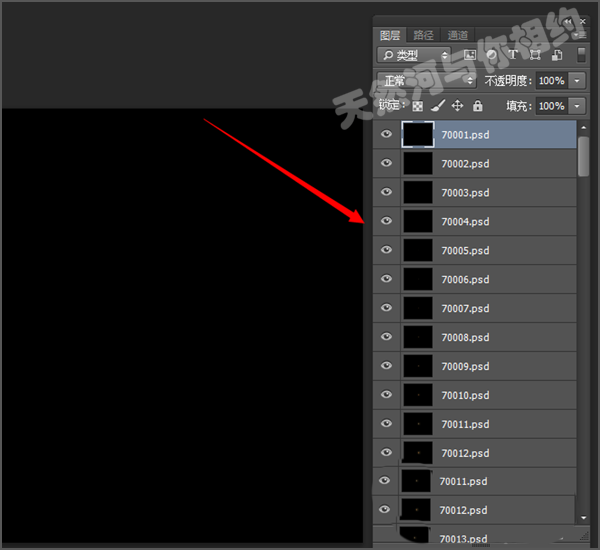600x550 pixels.
Task: Select the 70001.psd layer thumbnail
Action: tap(418, 134)
